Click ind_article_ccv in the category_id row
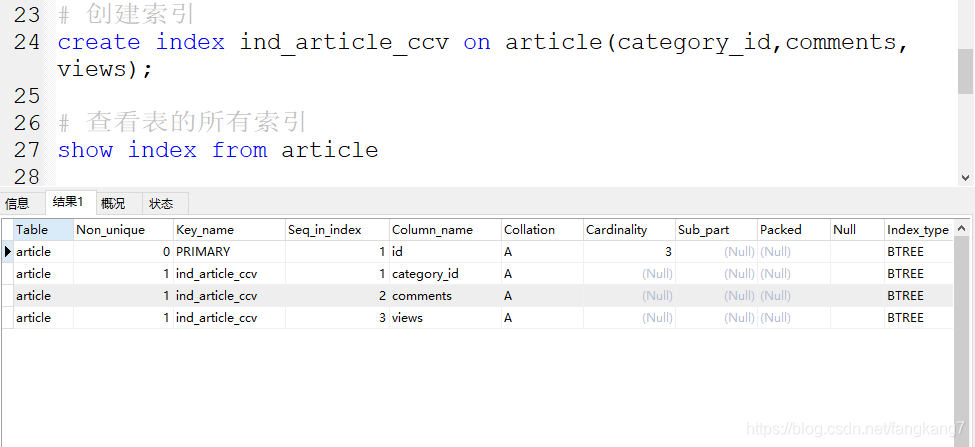Viewport: 975px width, 447px height. point(229,274)
